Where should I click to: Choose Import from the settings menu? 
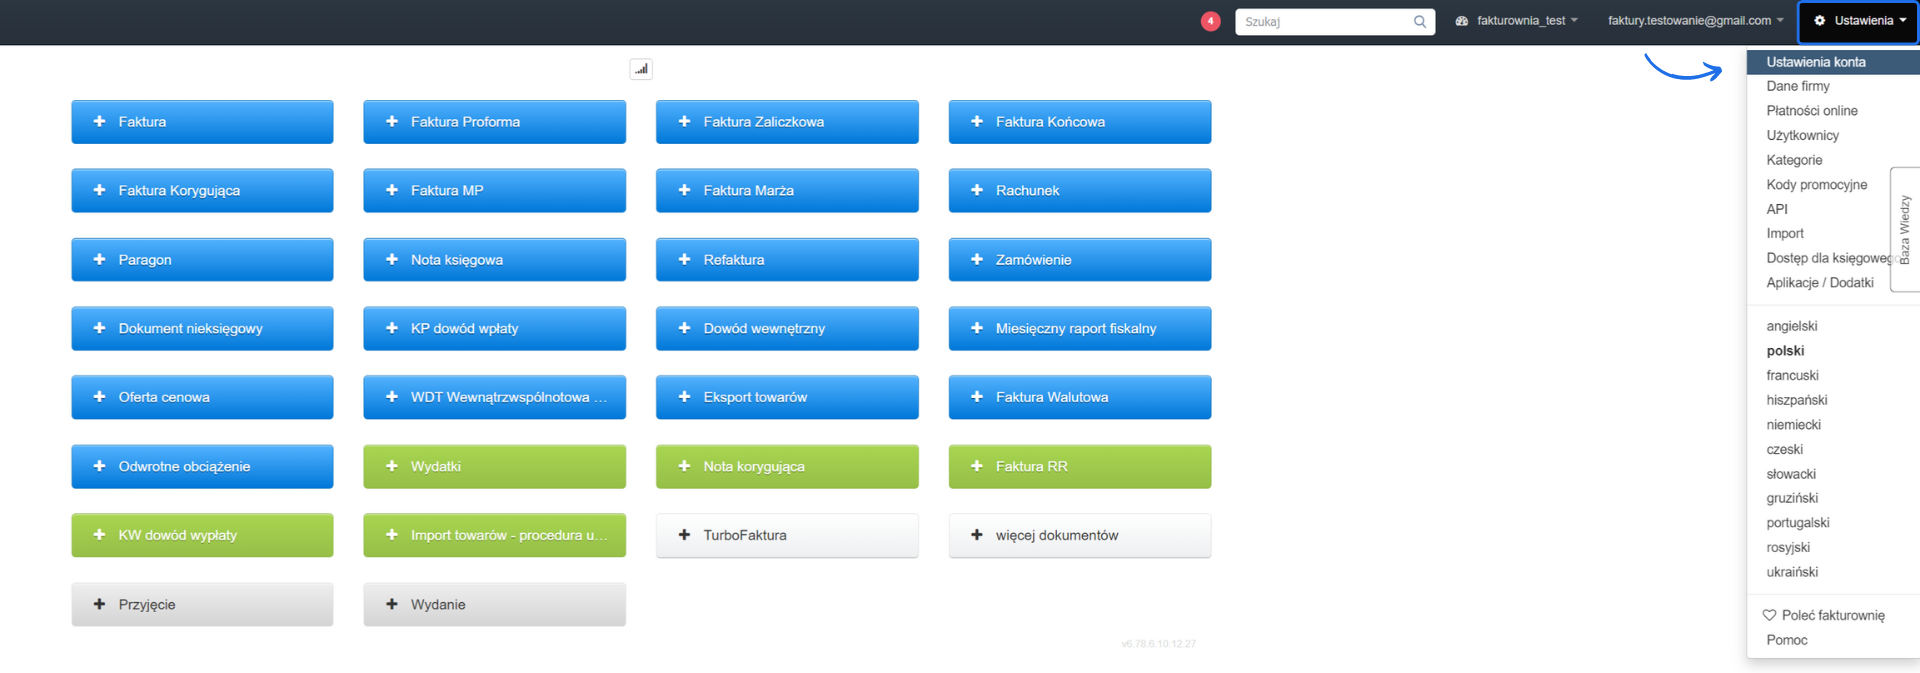pyautogui.click(x=1785, y=233)
